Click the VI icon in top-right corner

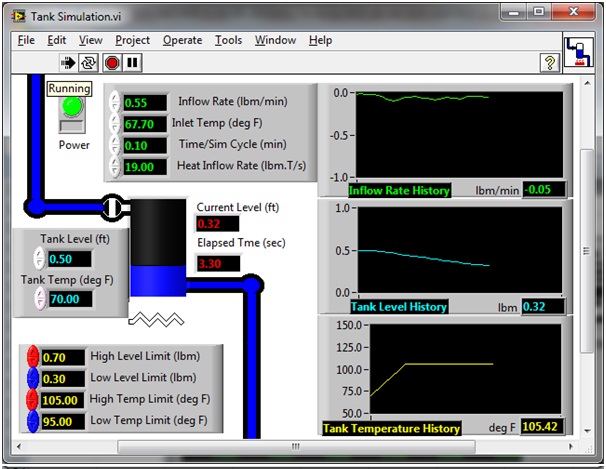click(x=579, y=53)
